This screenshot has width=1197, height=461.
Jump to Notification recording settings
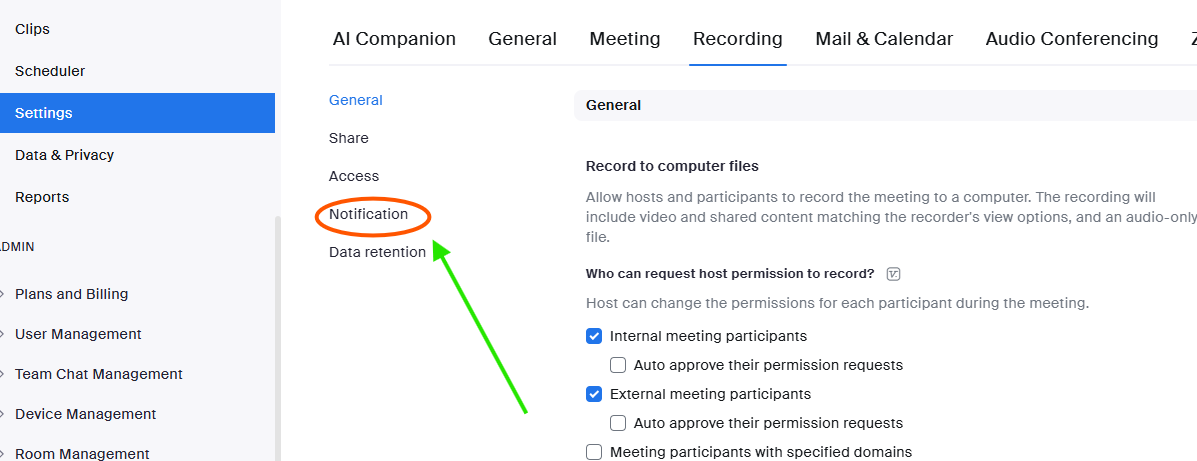coord(369,214)
